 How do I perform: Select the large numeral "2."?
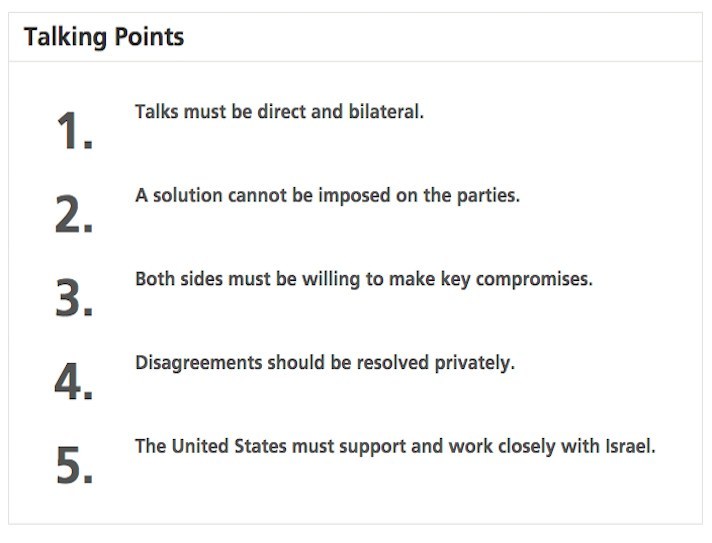pyautogui.click(x=73, y=215)
